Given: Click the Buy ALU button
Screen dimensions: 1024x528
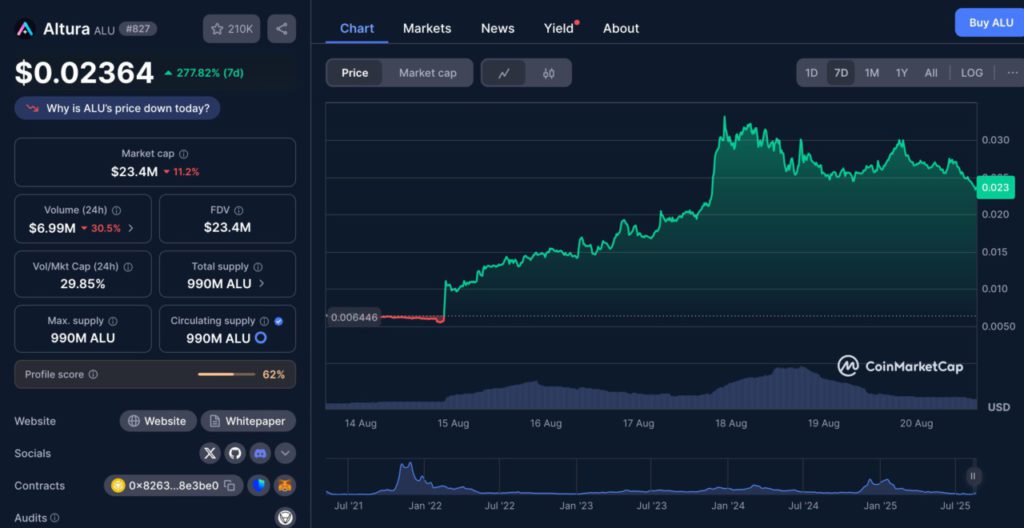Looking at the screenshot, I should 989,22.
